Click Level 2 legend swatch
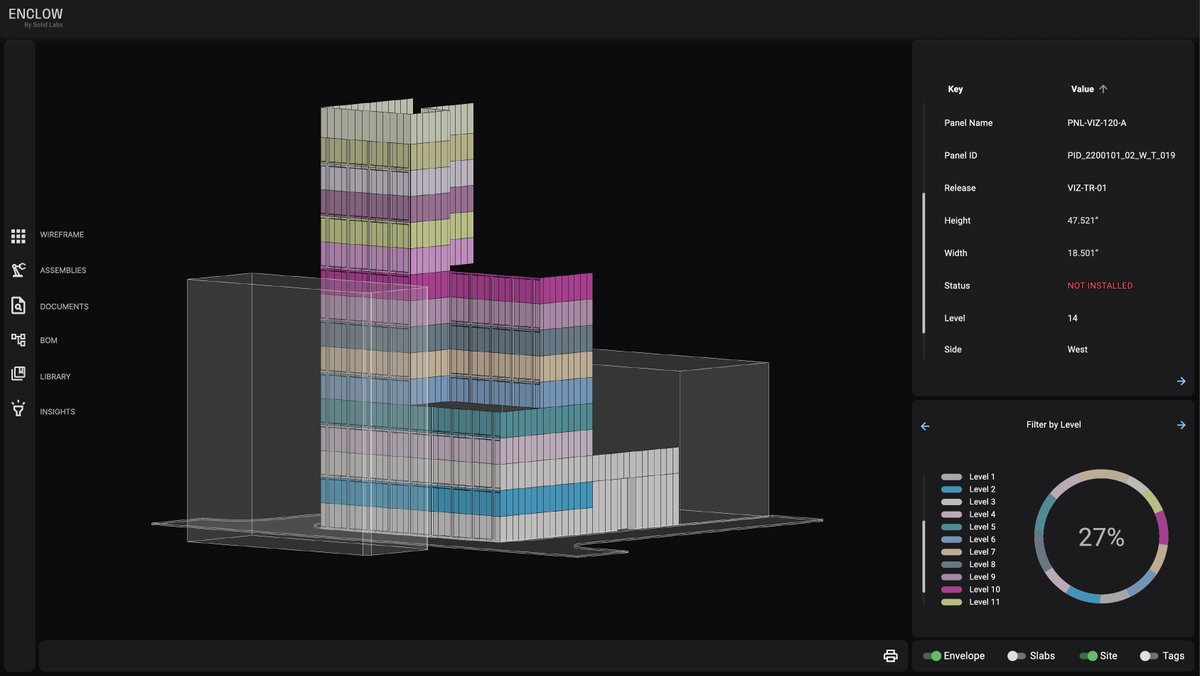The height and width of the screenshot is (676, 1200). coord(952,490)
